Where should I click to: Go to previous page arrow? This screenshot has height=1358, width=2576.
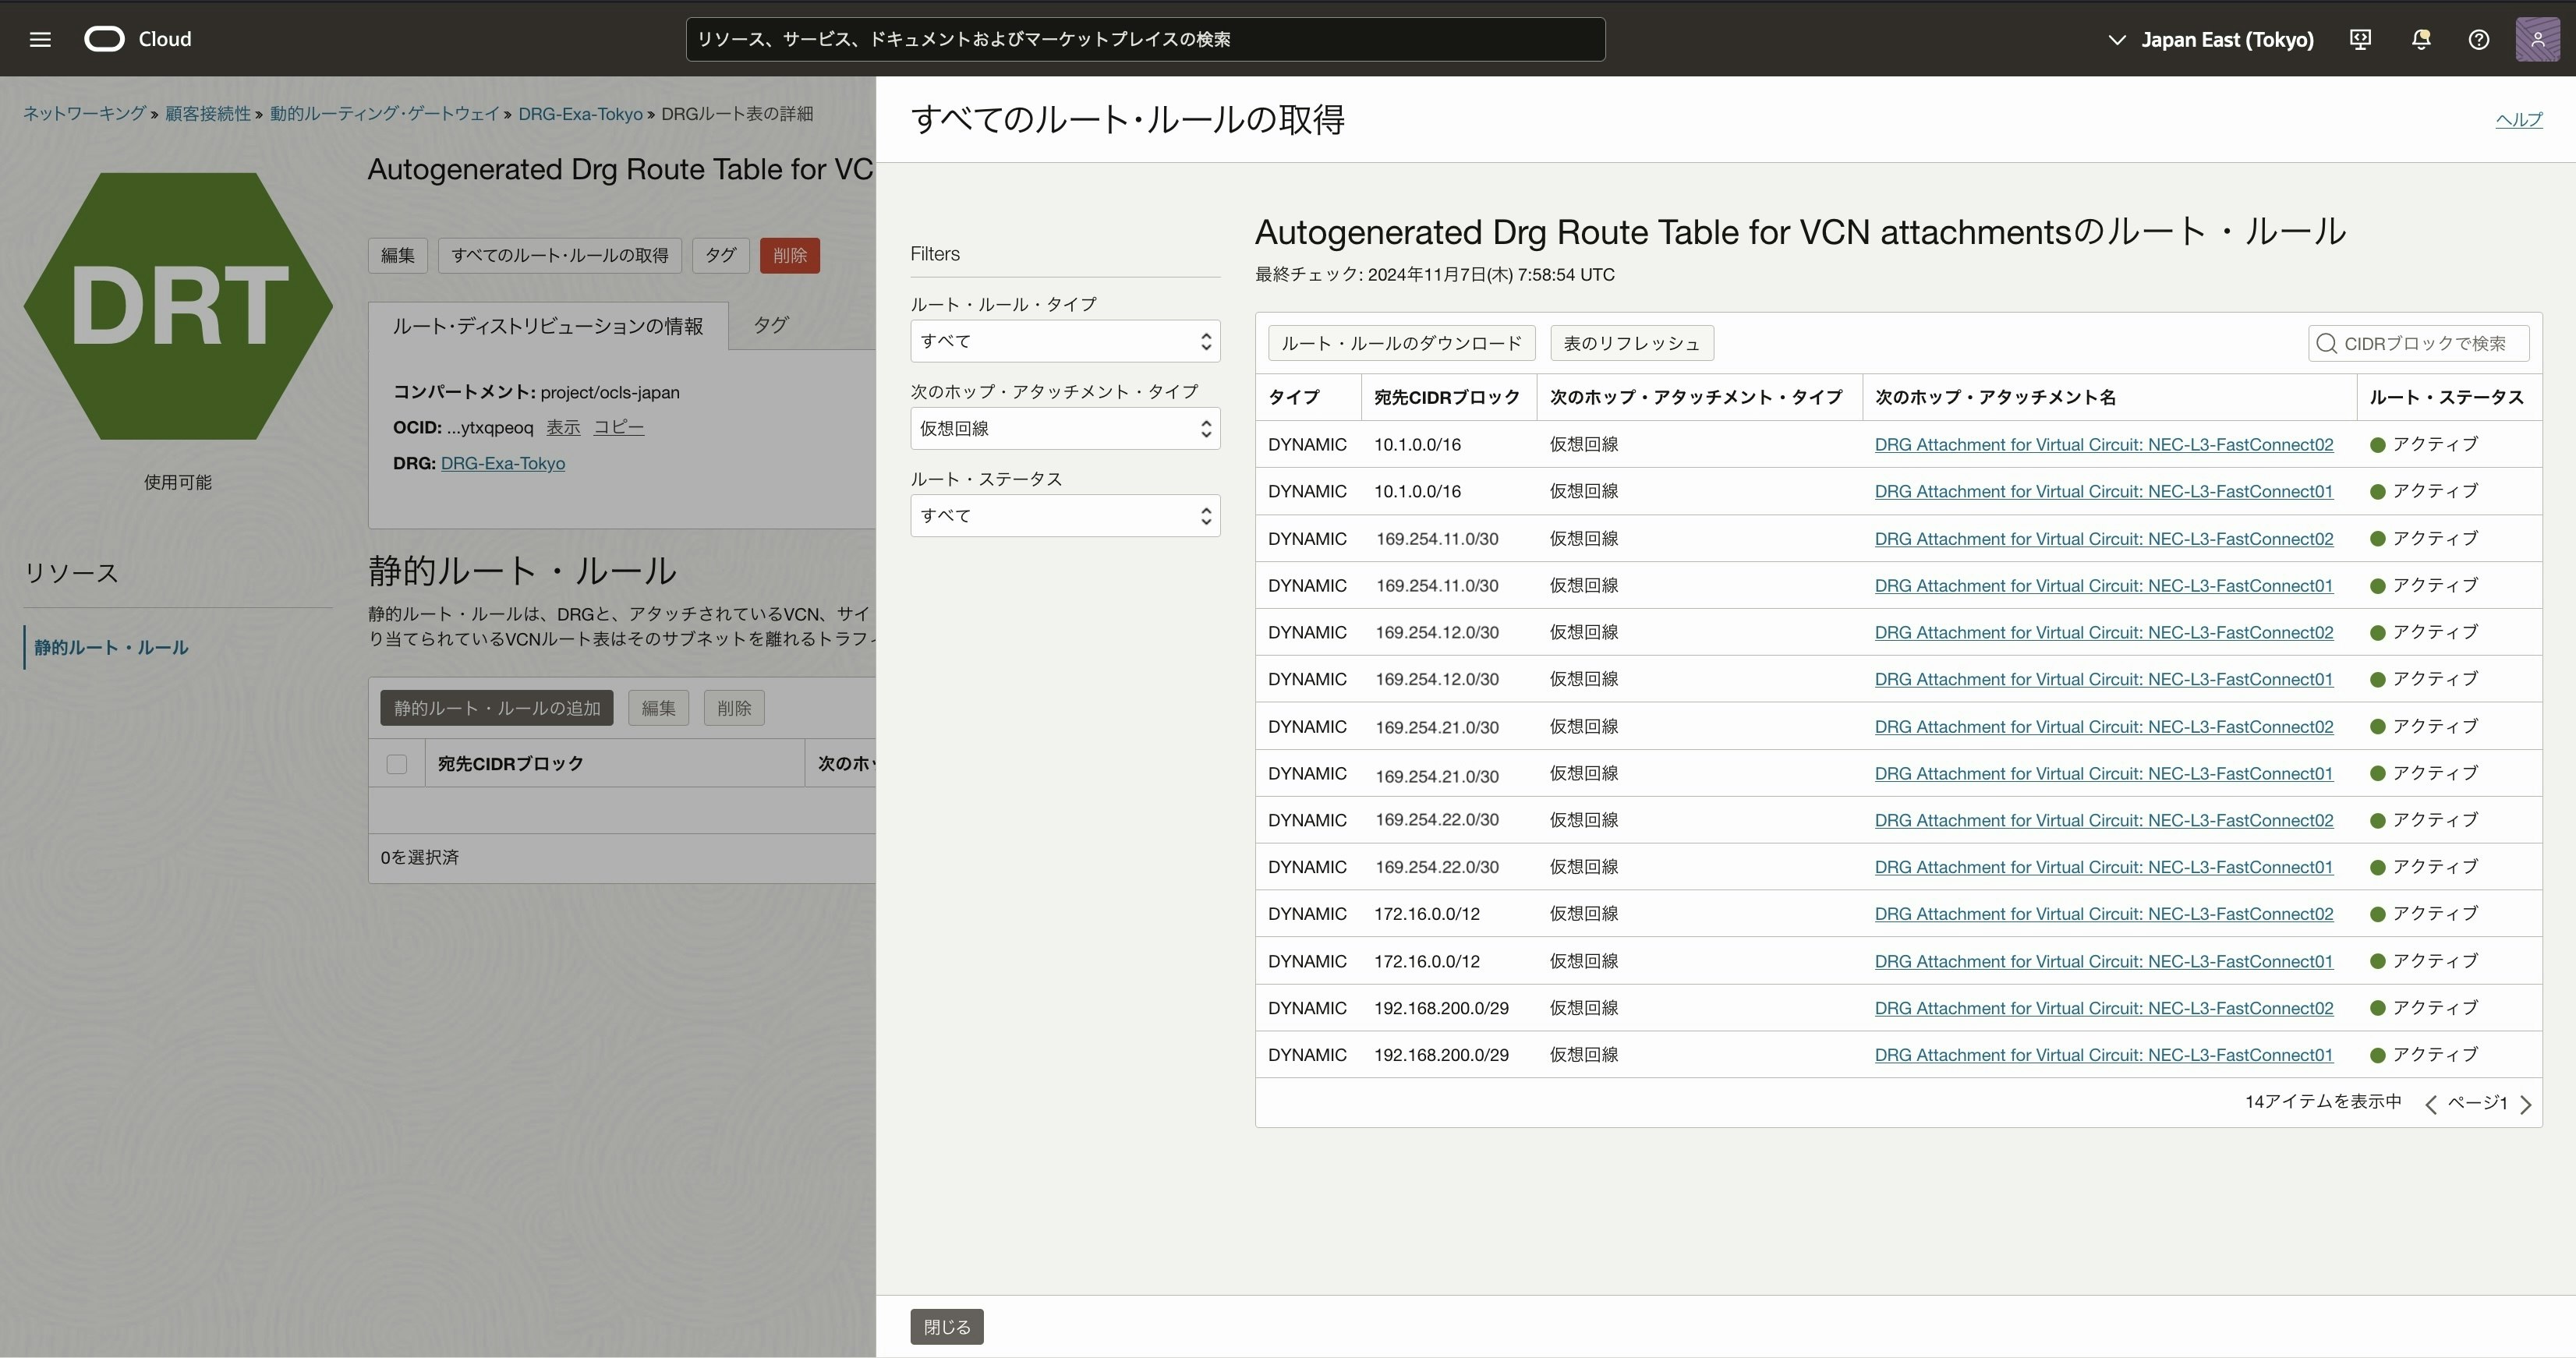pos(2431,1104)
